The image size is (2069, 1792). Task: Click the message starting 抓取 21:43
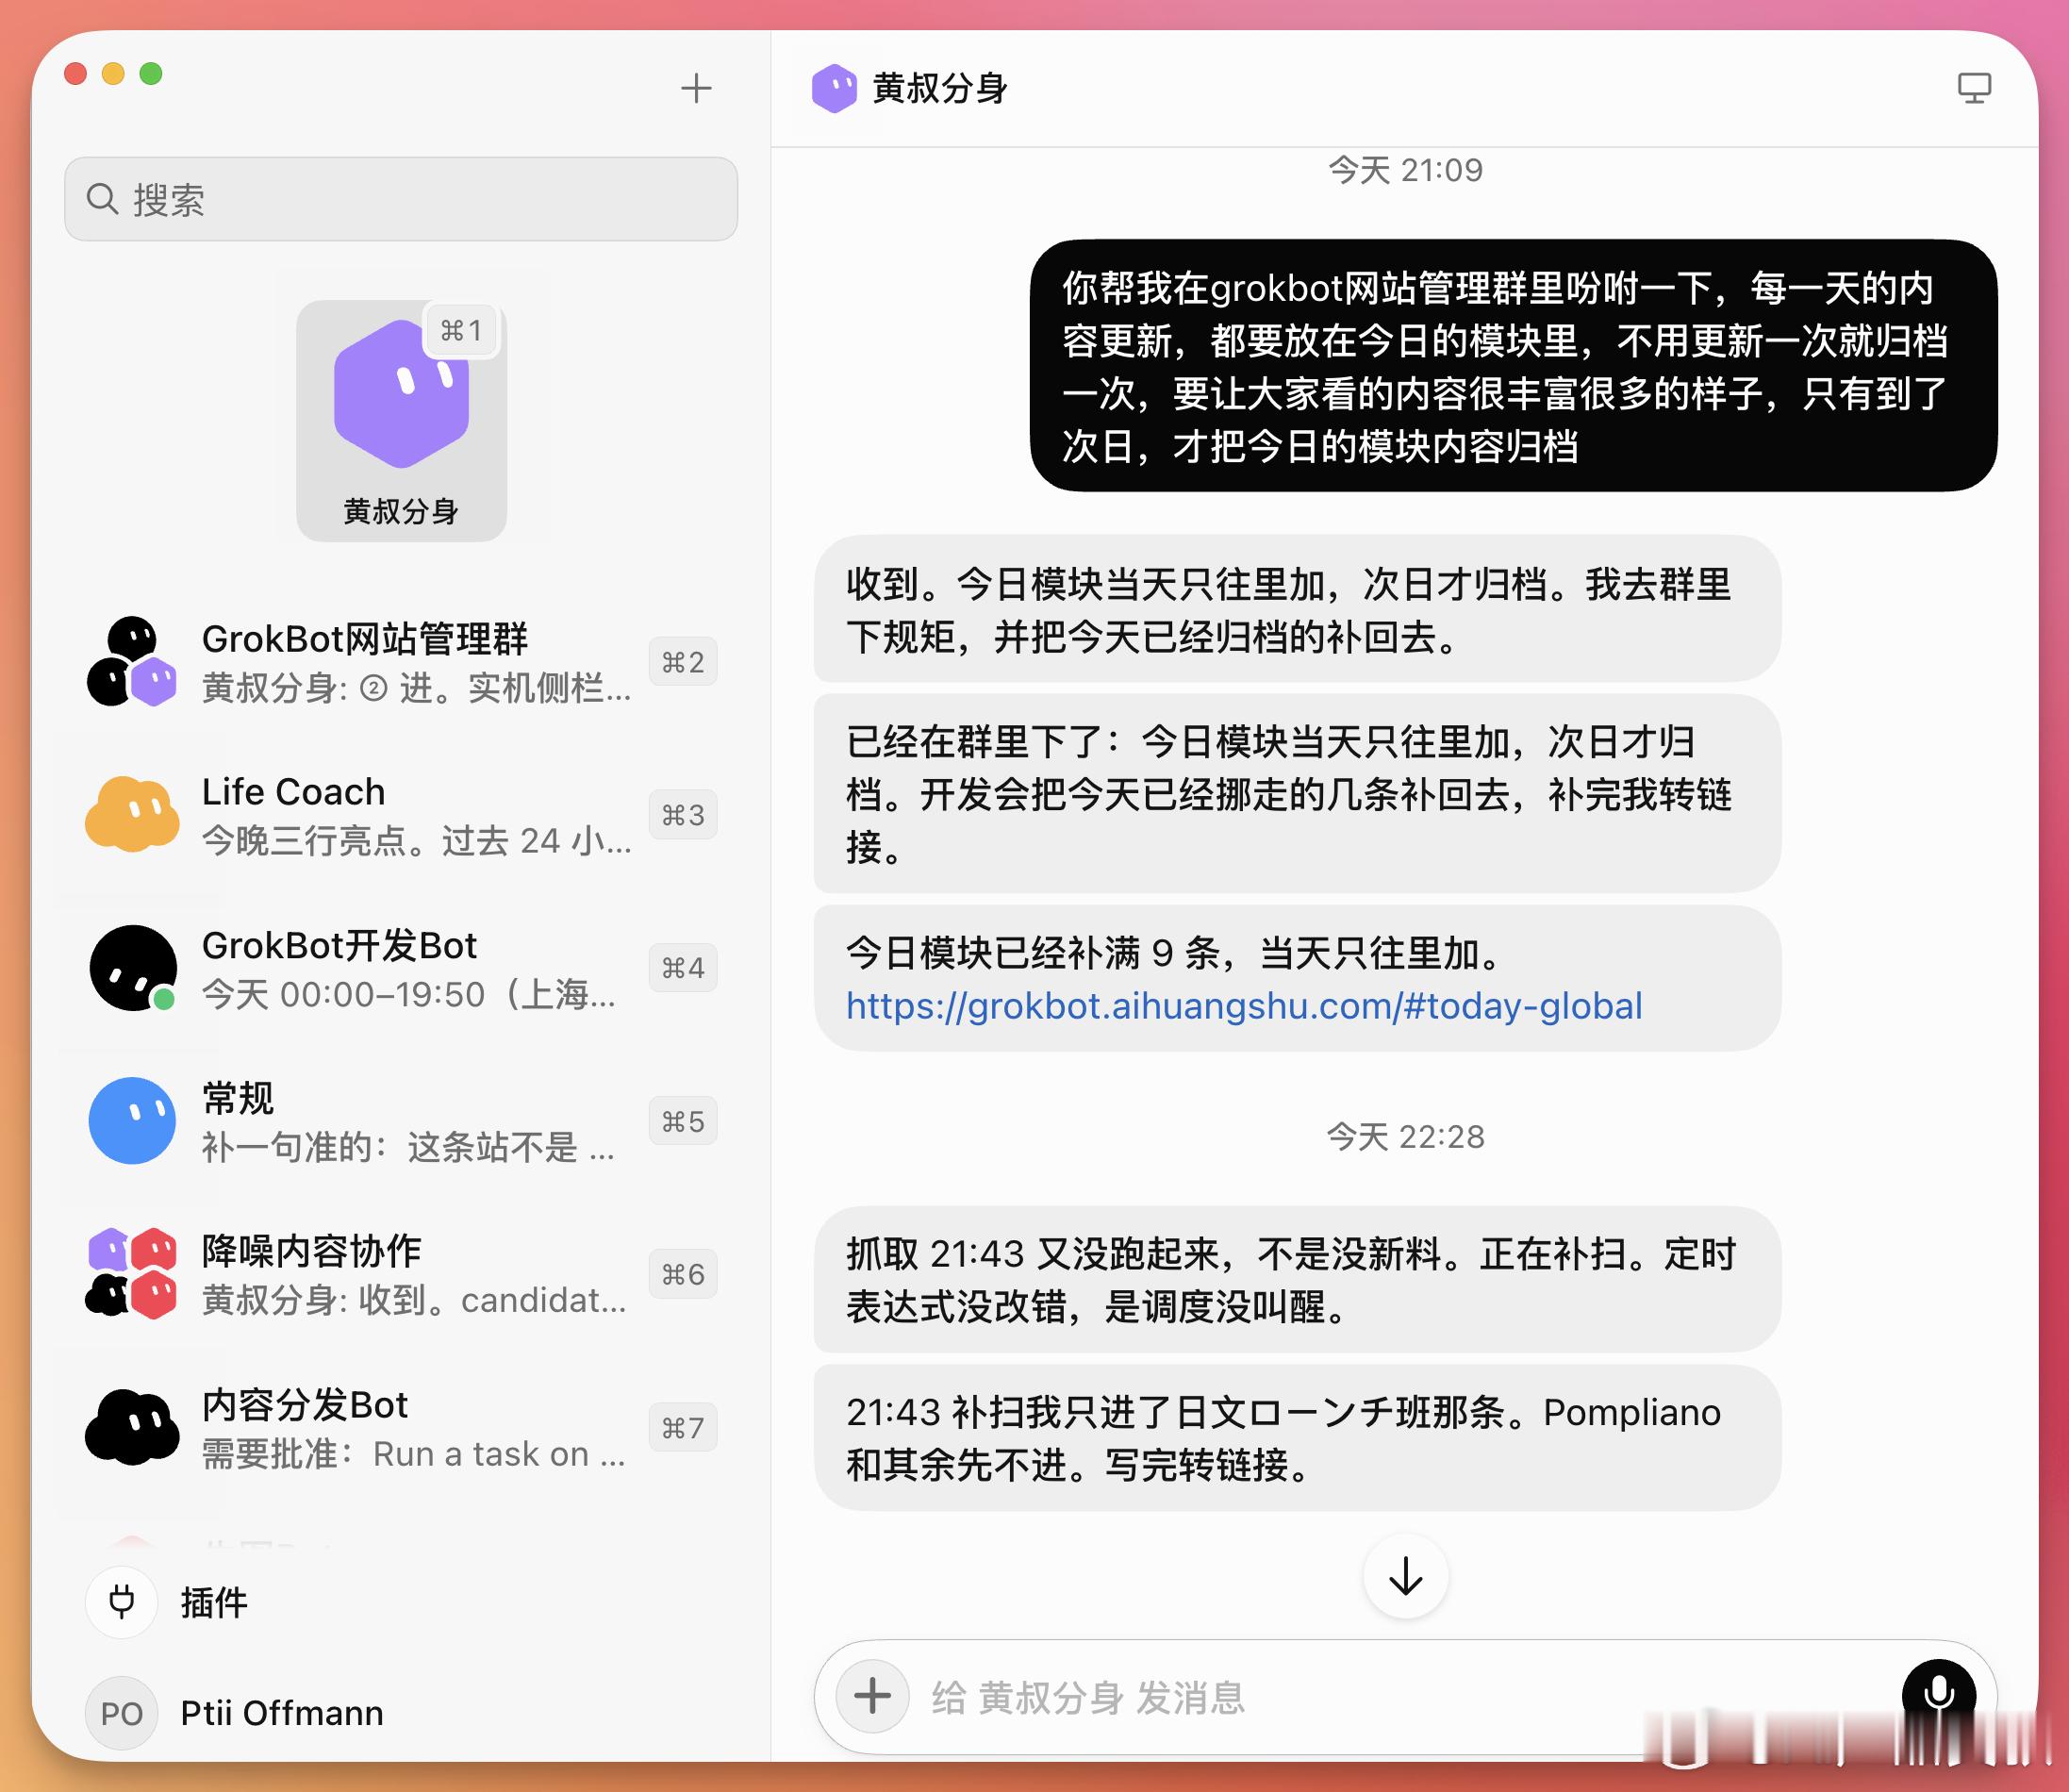click(x=1297, y=1279)
